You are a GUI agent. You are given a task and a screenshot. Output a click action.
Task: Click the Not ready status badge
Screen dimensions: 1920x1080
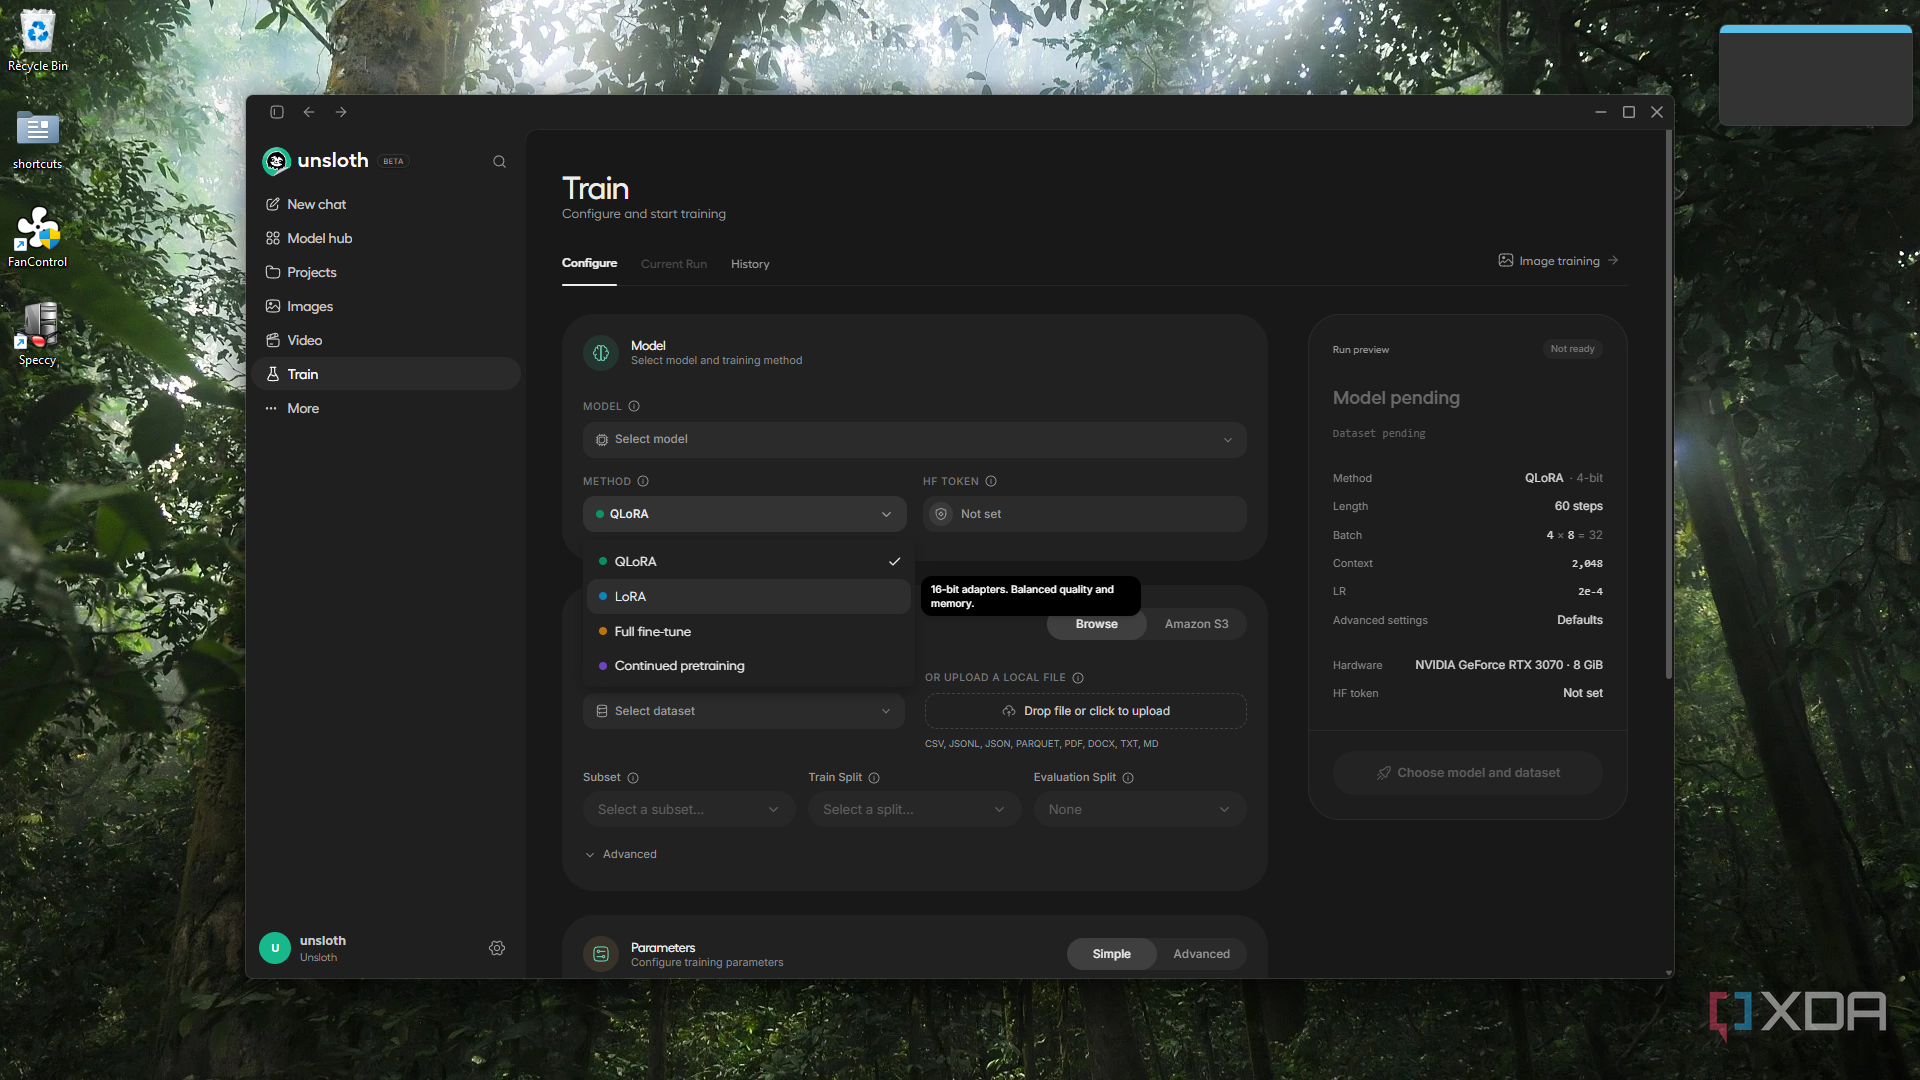1572,349
